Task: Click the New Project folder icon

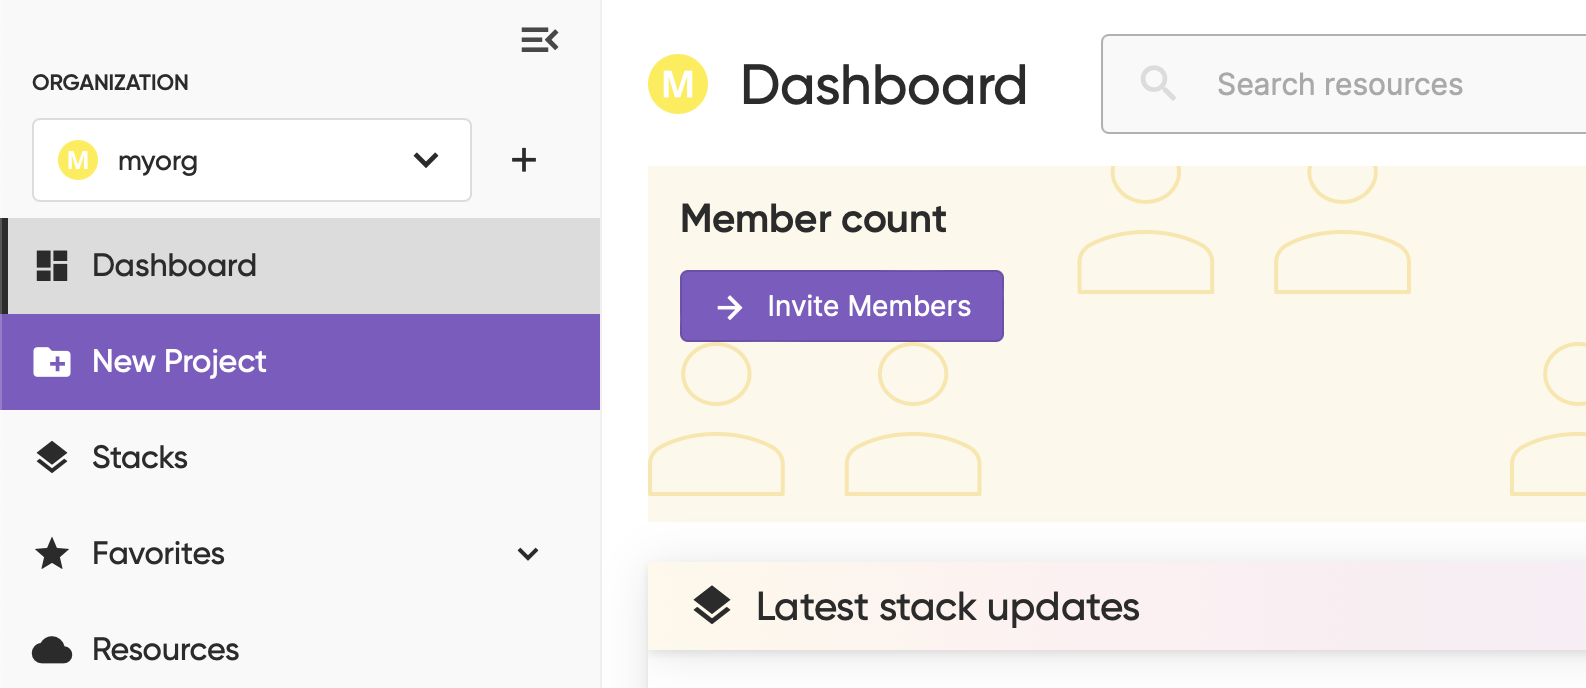Action: point(52,362)
